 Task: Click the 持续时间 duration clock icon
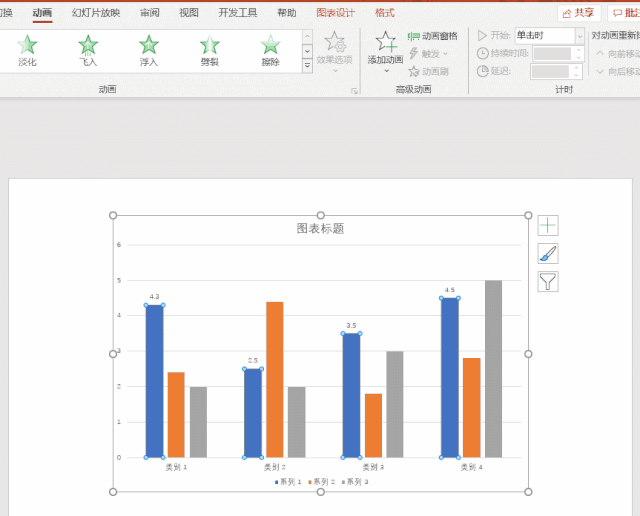pos(482,53)
